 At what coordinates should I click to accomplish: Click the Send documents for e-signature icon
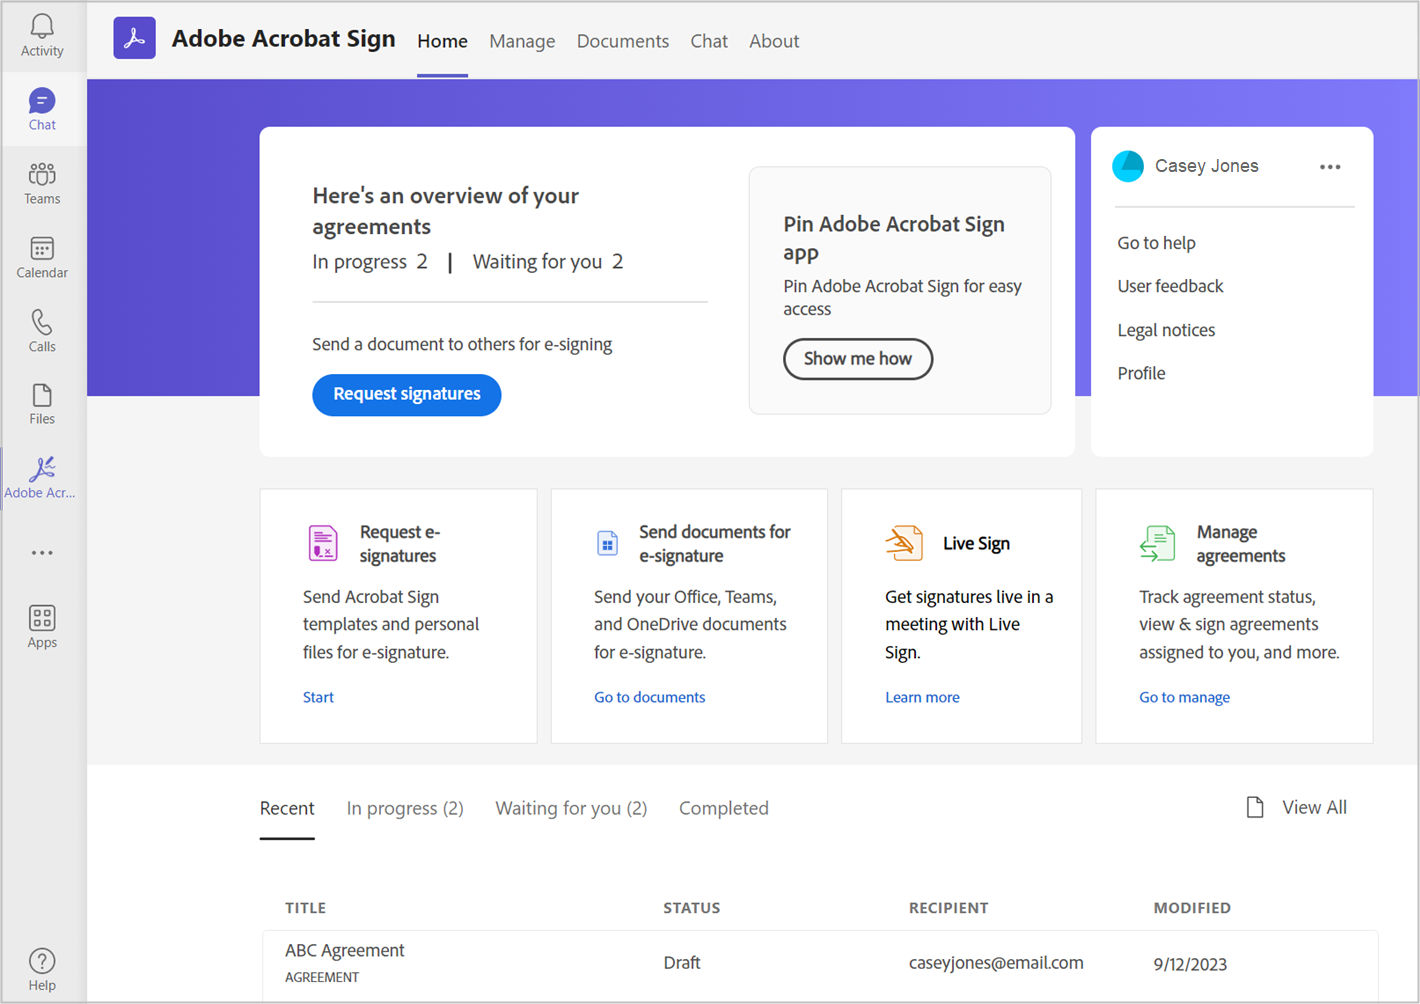(x=607, y=543)
